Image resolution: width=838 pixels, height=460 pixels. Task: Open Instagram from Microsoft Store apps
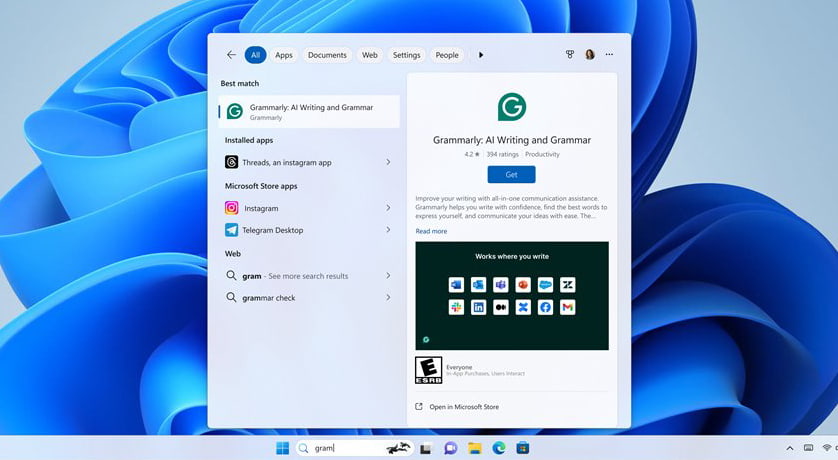[309, 208]
